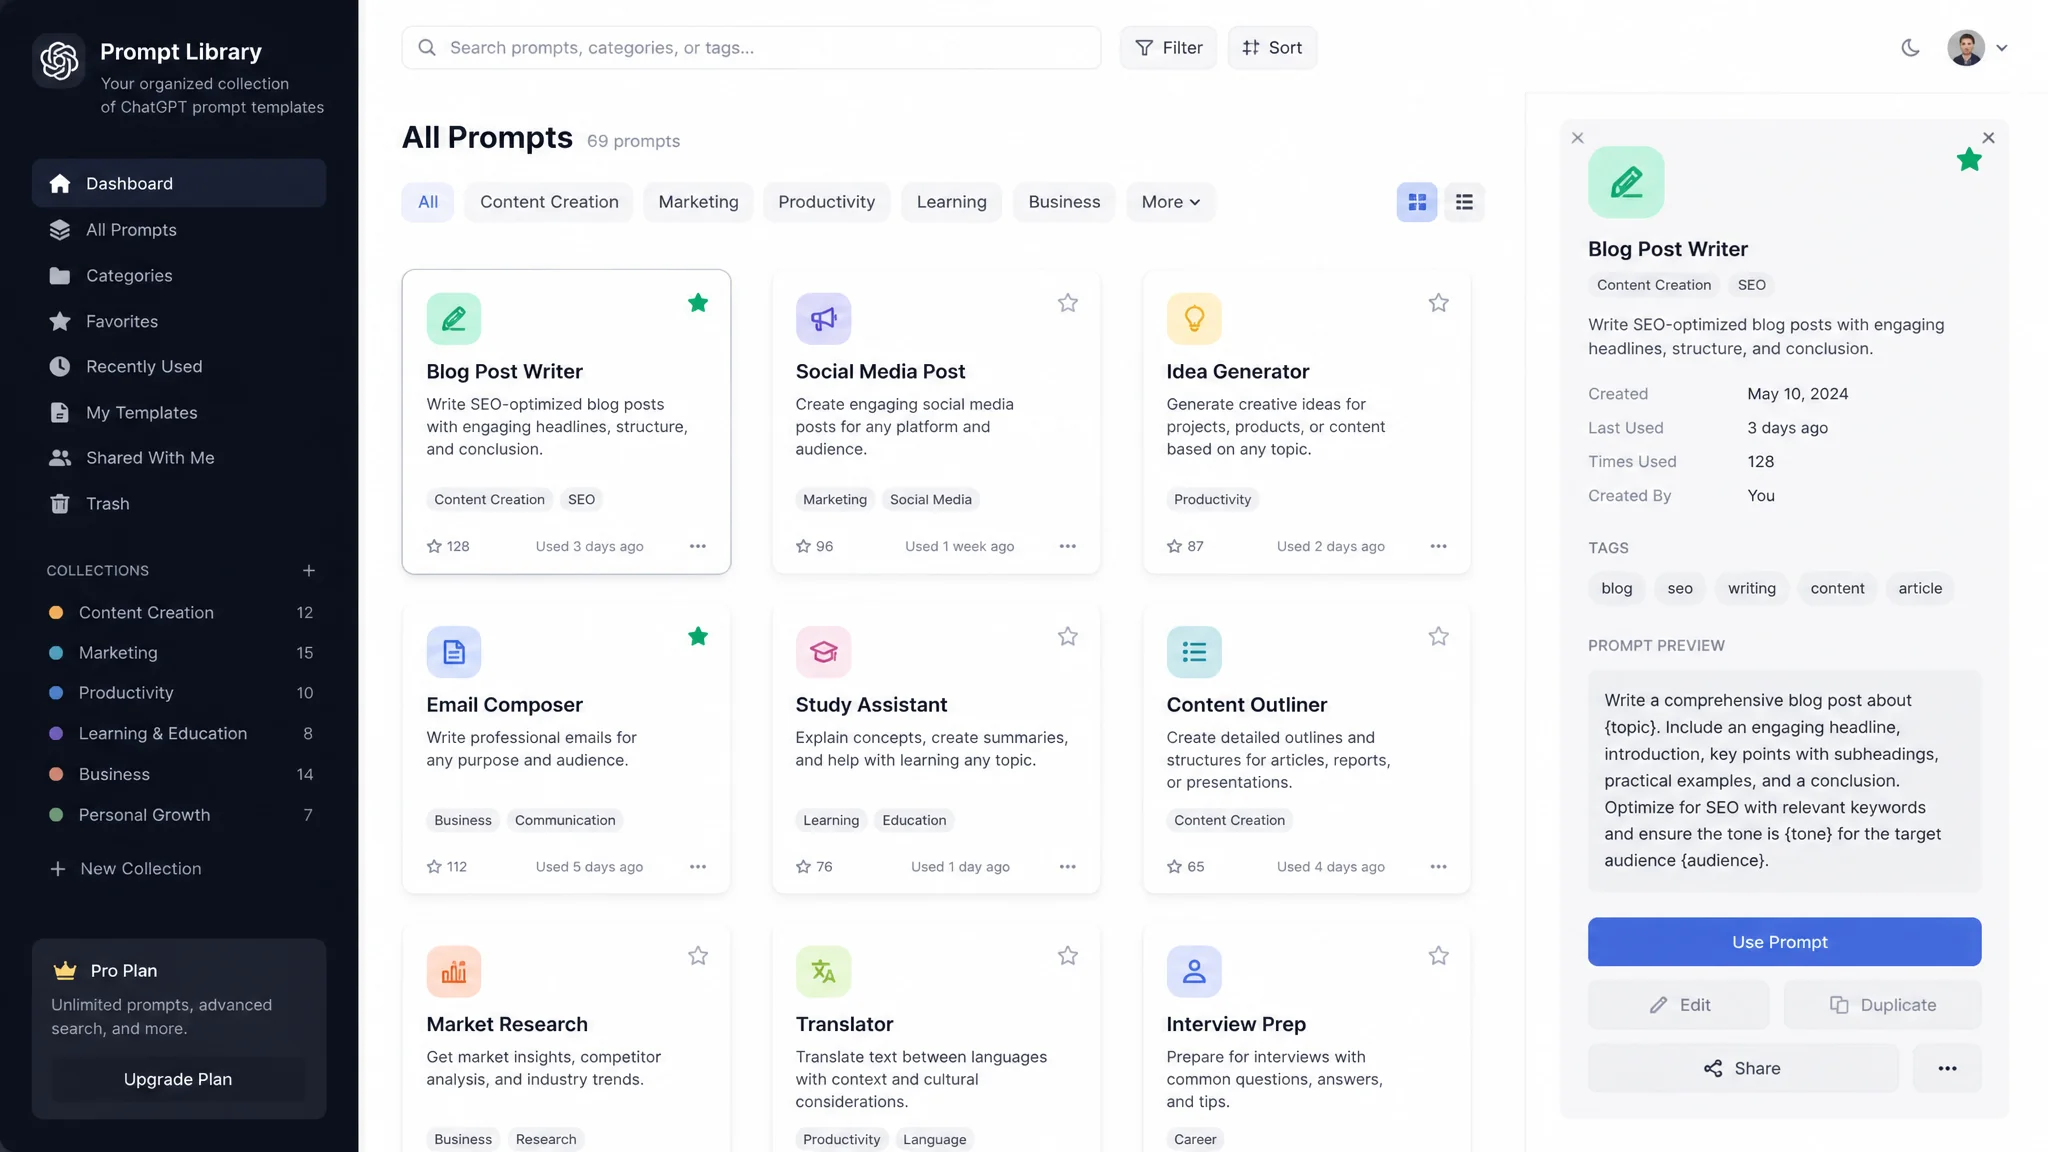This screenshot has height=1152, width=2048.
Task: Open more options on Content Outliner card
Action: click(x=1438, y=867)
